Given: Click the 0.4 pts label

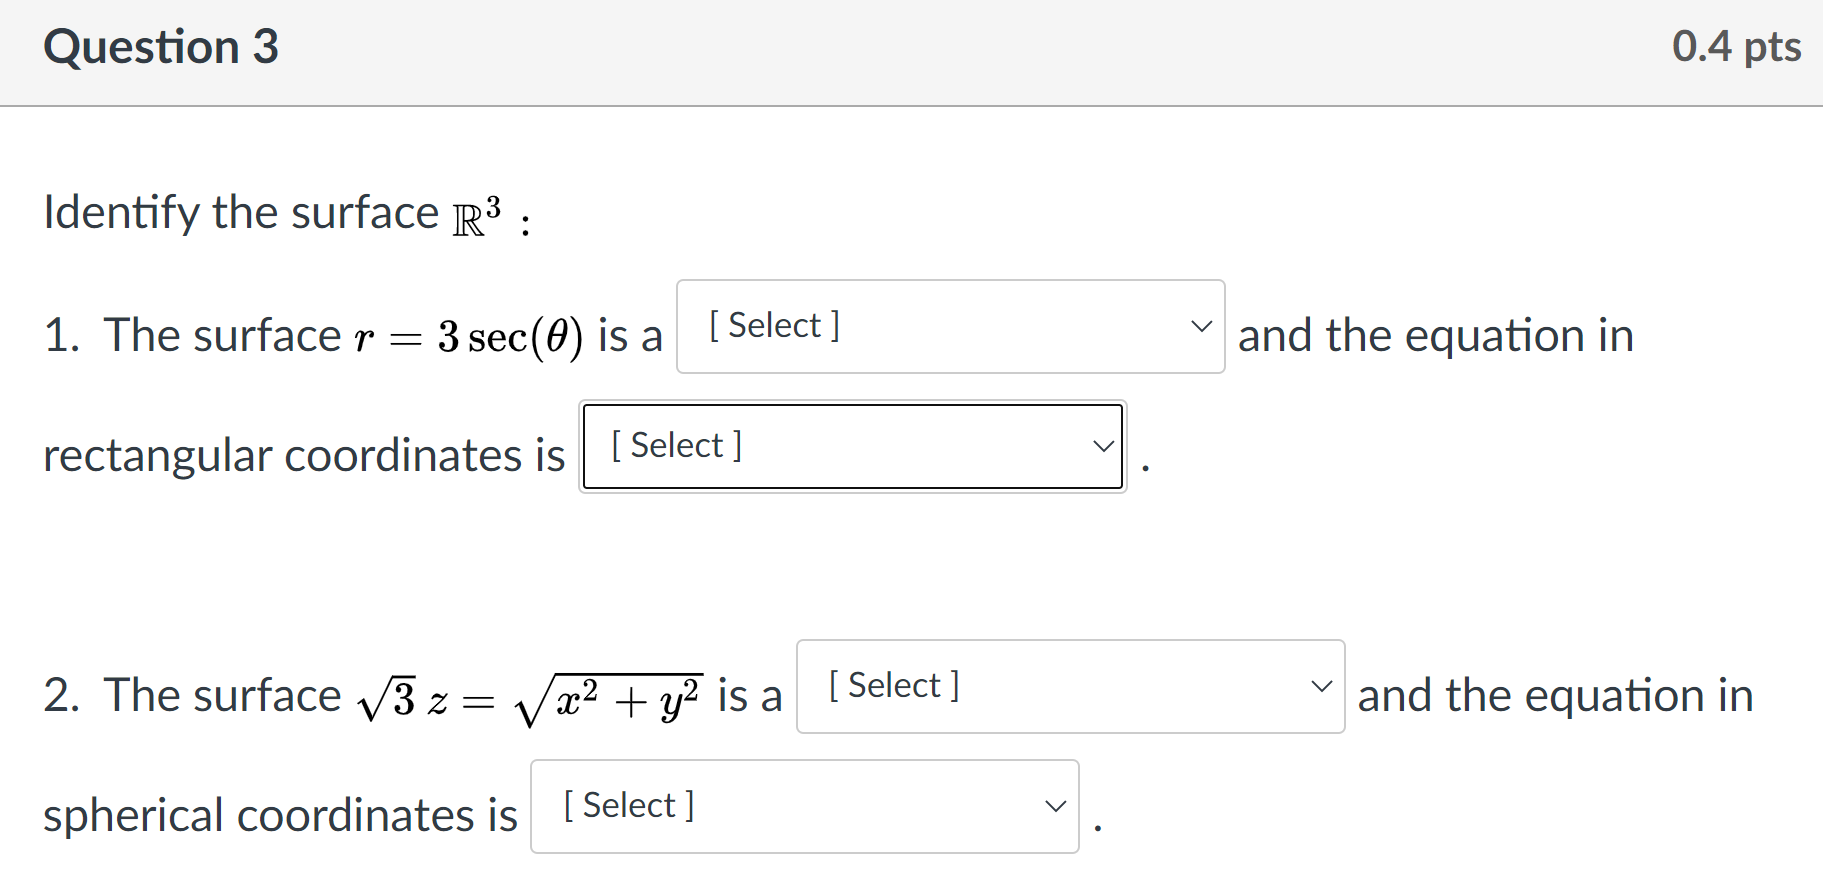Looking at the screenshot, I should [1736, 47].
